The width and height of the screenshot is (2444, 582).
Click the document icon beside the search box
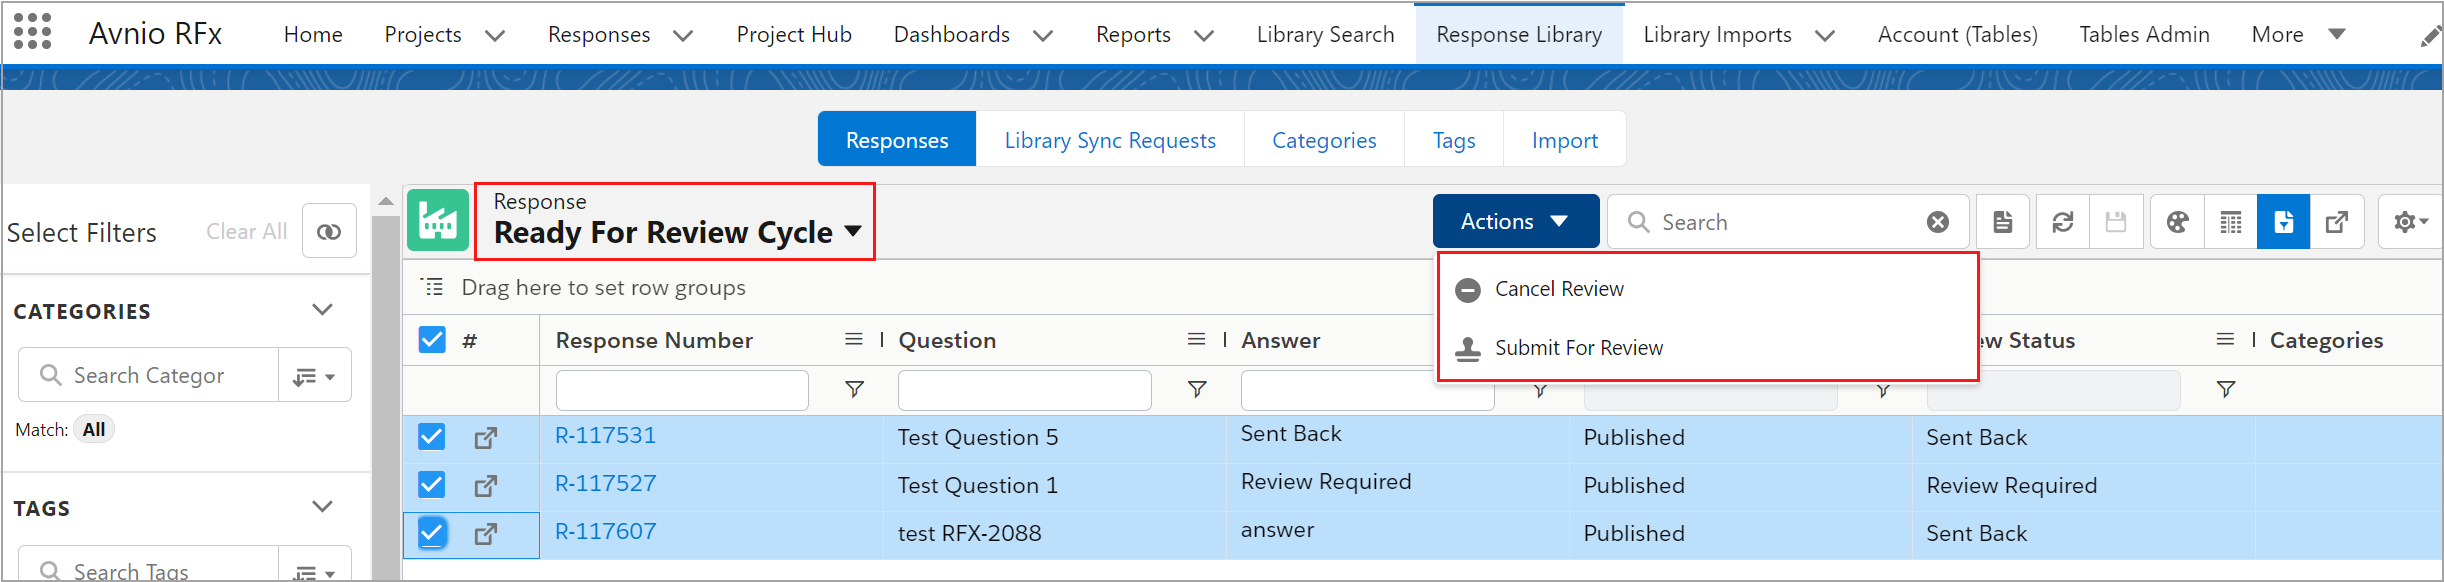tap(2003, 222)
